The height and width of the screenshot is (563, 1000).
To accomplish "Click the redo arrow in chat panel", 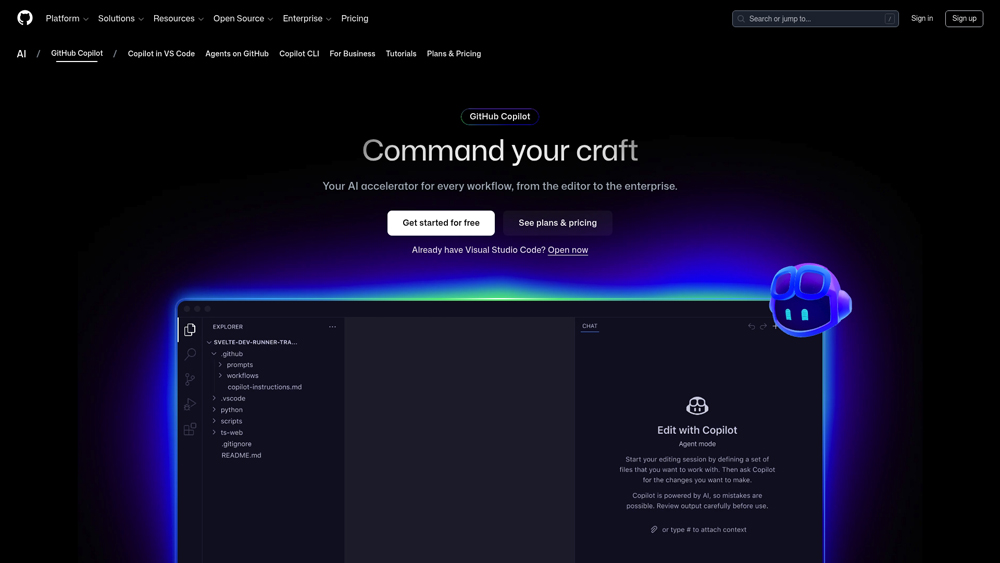I will 763,326.
